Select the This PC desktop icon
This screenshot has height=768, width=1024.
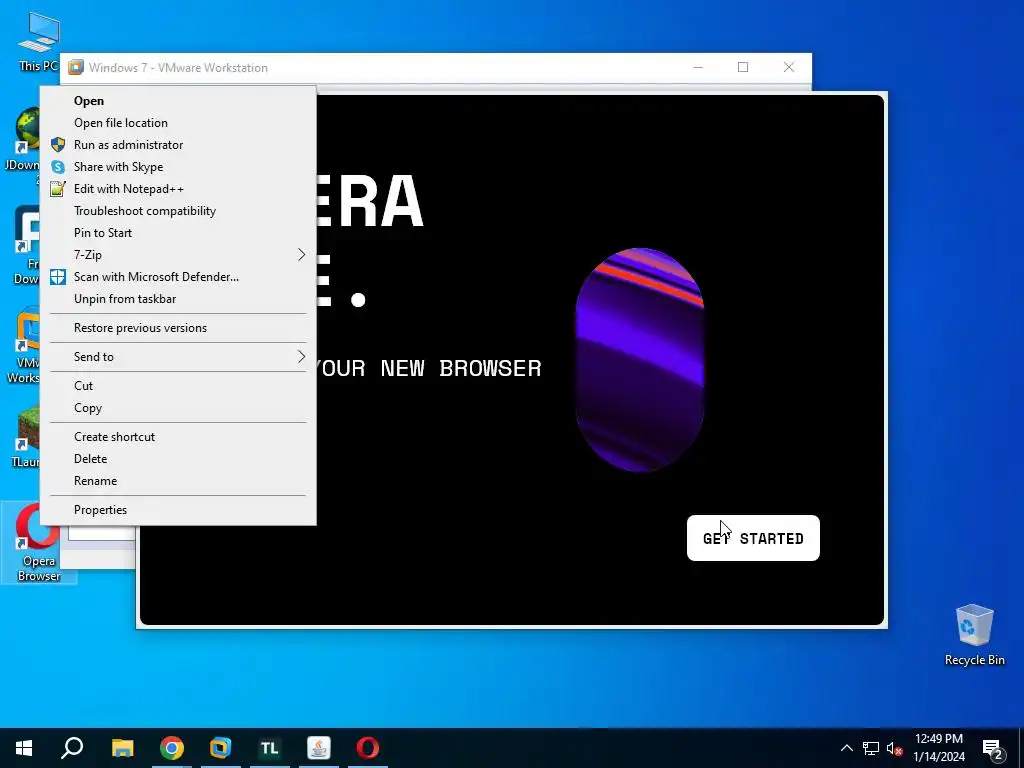[38, 41]
